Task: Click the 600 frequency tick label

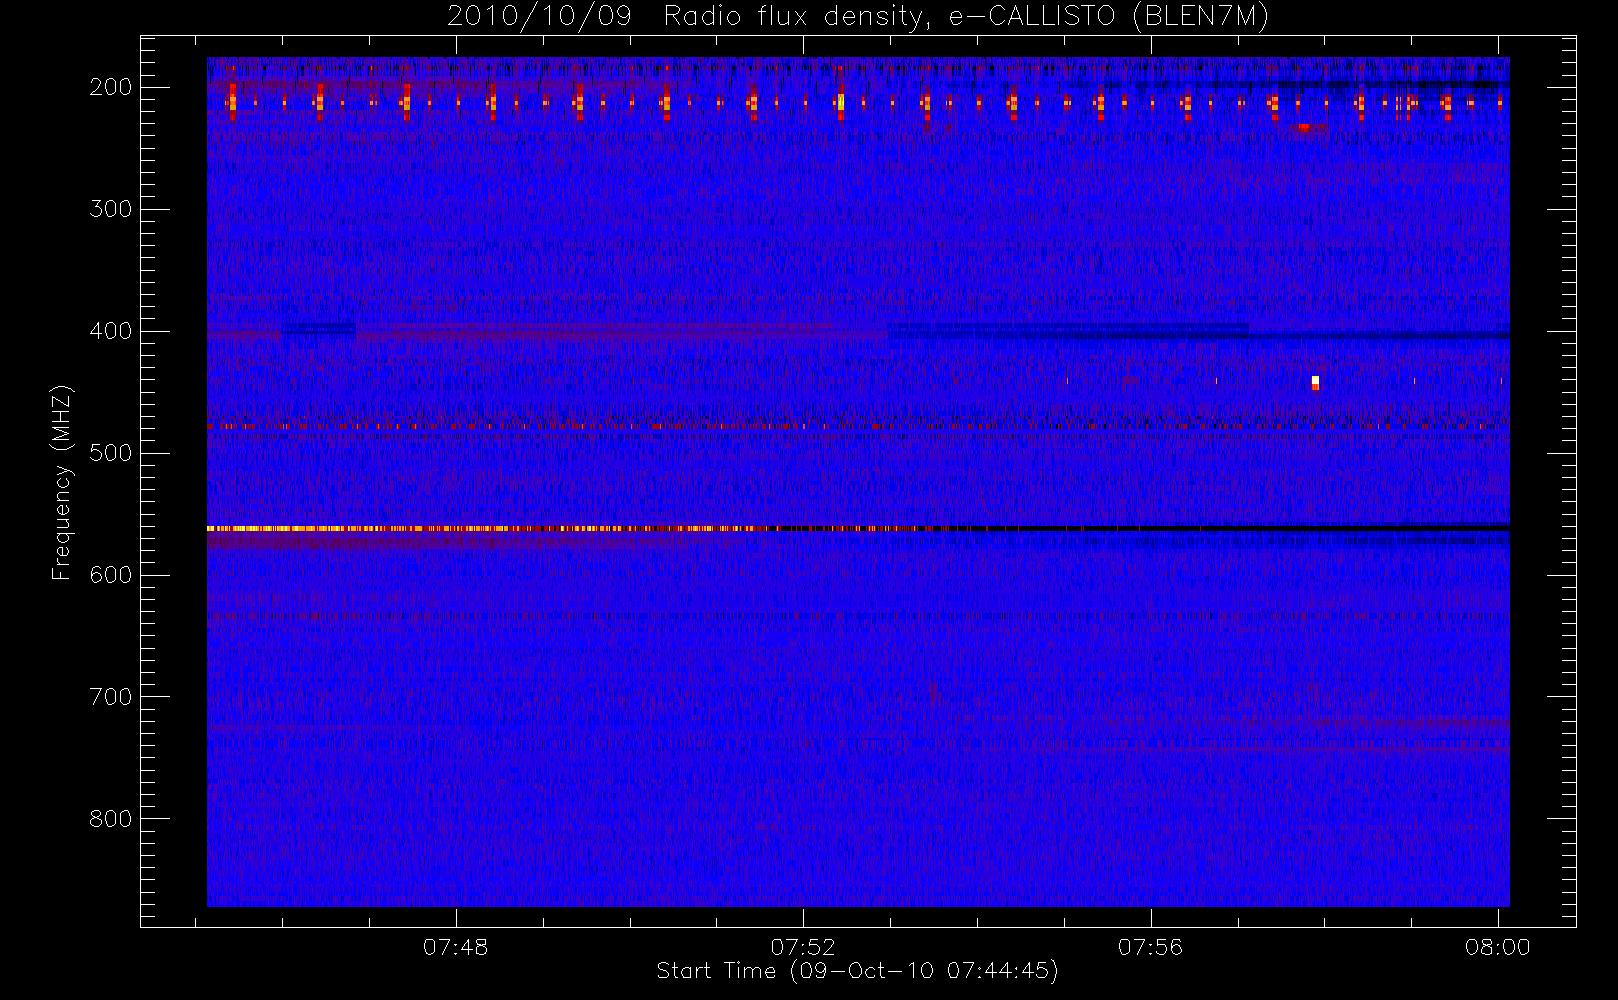Action: pos(111,575)
